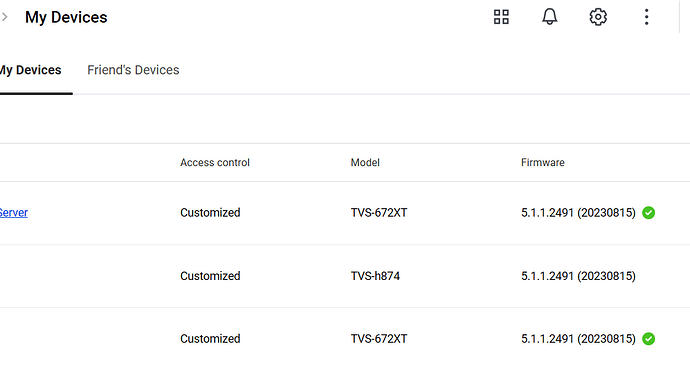This screenshot has height=376, width=690.
Task: Sort by the Model column header
Action: click(x=365, y=162)
